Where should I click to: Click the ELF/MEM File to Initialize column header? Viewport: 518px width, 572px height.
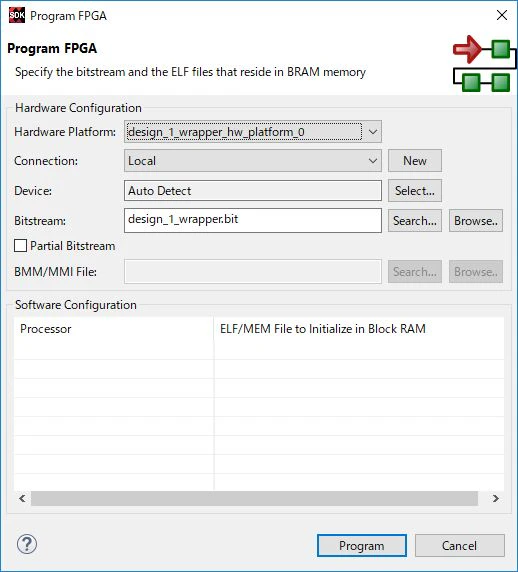click(x=359, y=329)
